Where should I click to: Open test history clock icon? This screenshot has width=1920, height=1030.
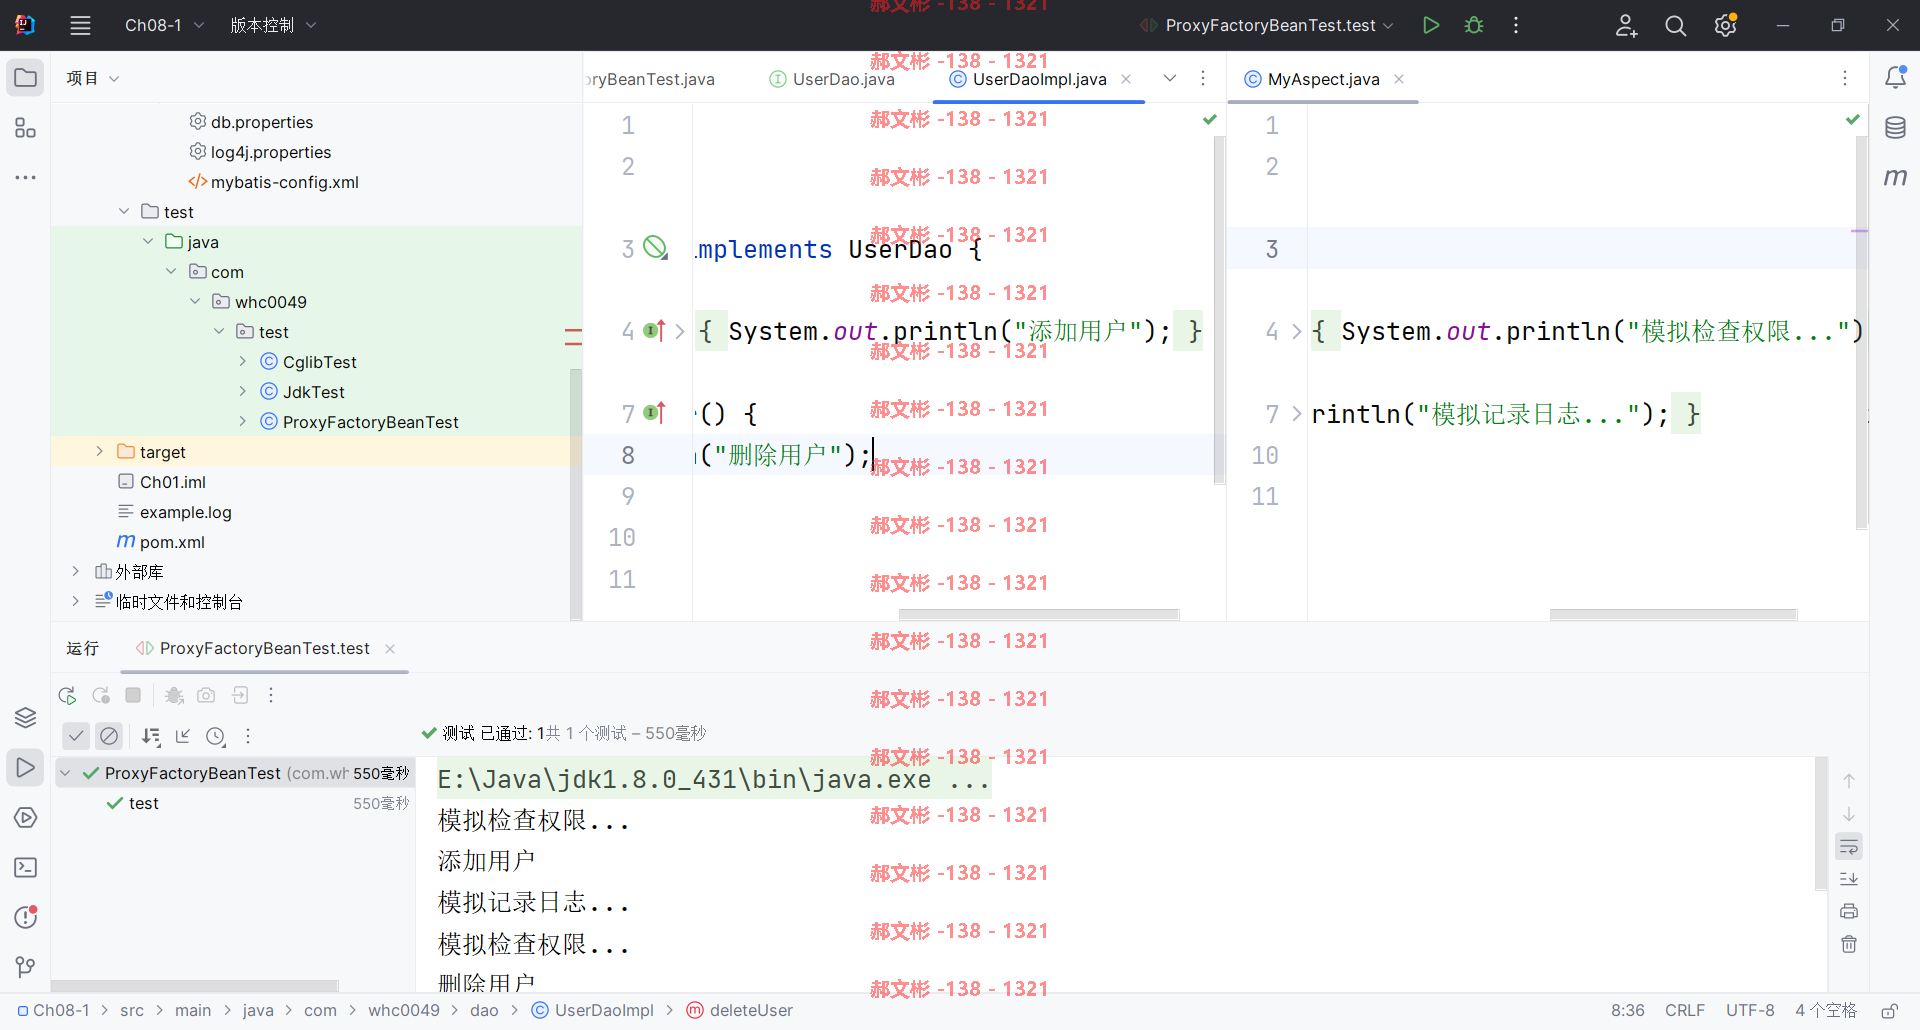tap(216, 736)
